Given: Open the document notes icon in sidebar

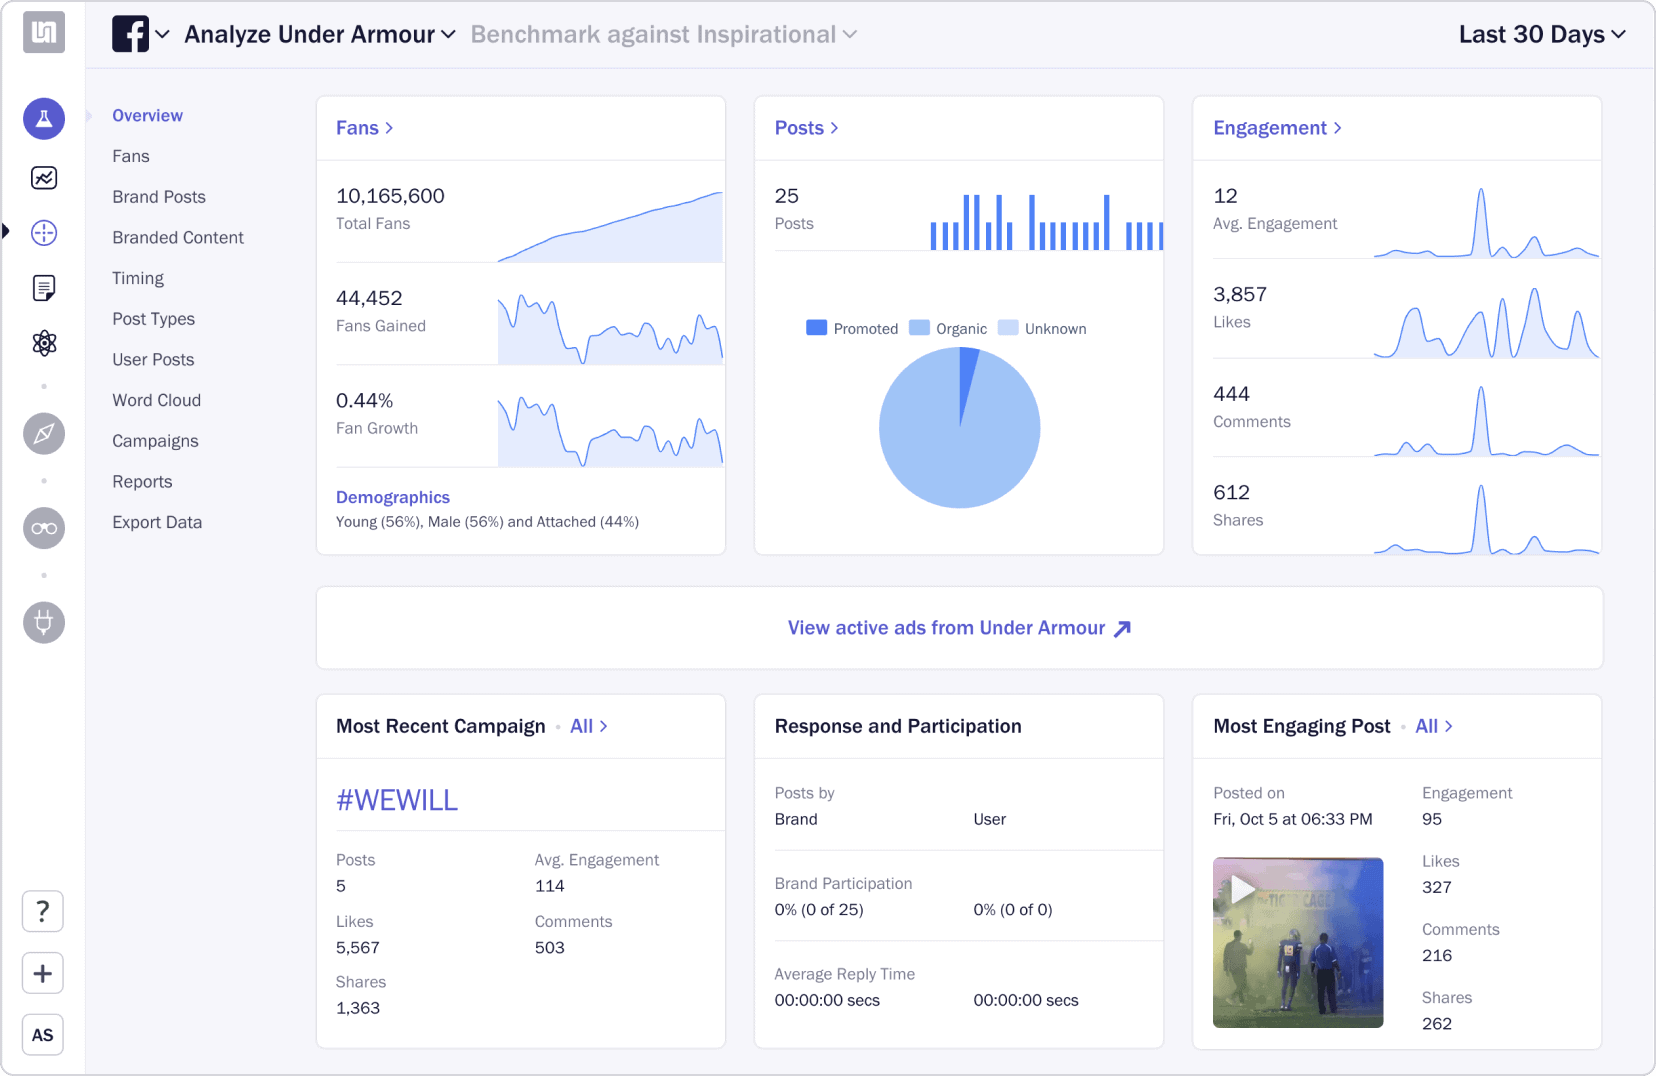Looking at the screenshot, I should [x=44, y=288].
